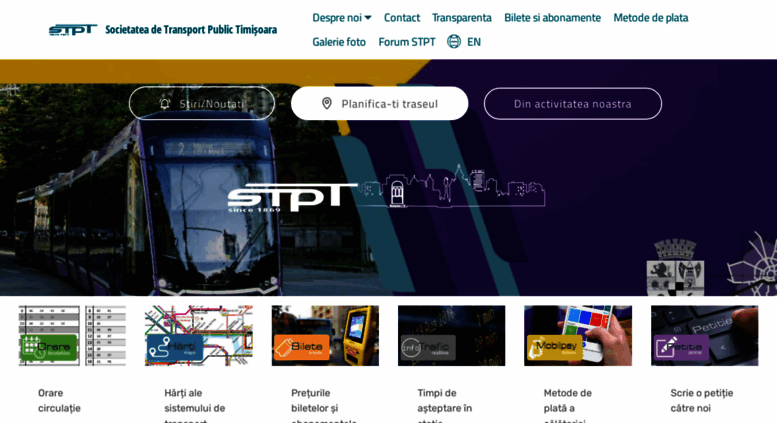777x423 pixels.
Task: Visit the Forum STPT link
Action: (x=407, y=42)
